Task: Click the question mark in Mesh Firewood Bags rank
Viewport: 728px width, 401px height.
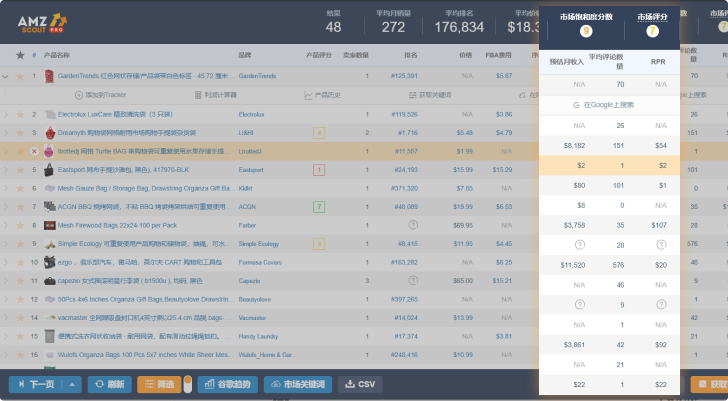Action: (x=413, y=225)
